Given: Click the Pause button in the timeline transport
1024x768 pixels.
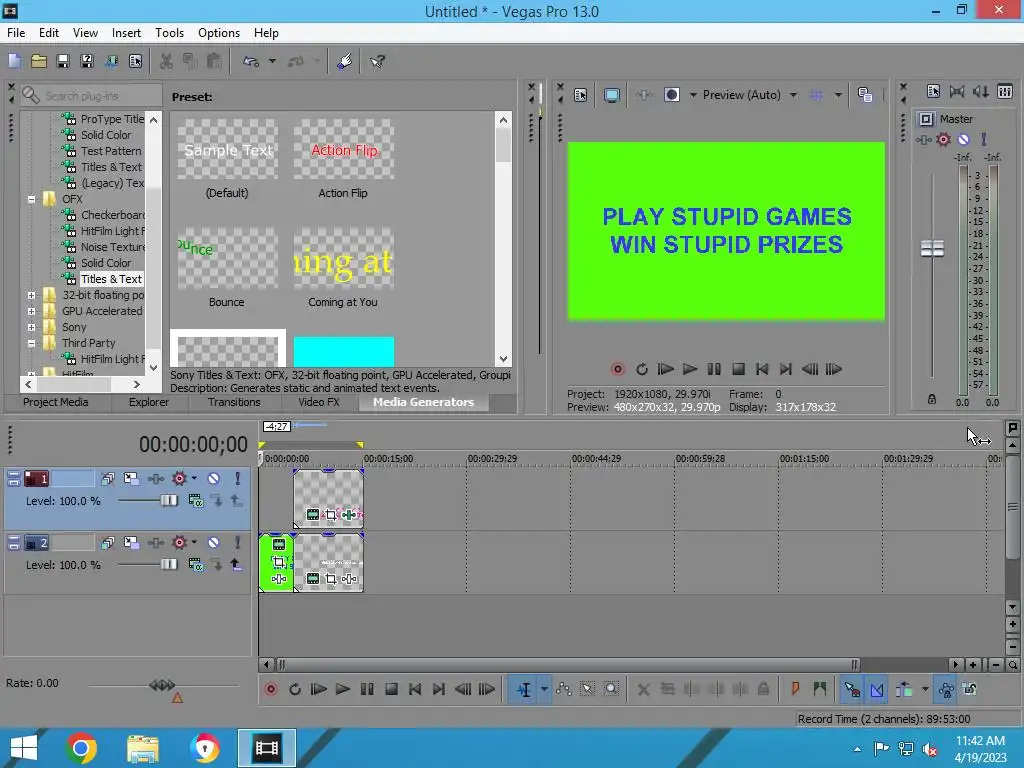Looking at the screenshot, I should [367, 689].
